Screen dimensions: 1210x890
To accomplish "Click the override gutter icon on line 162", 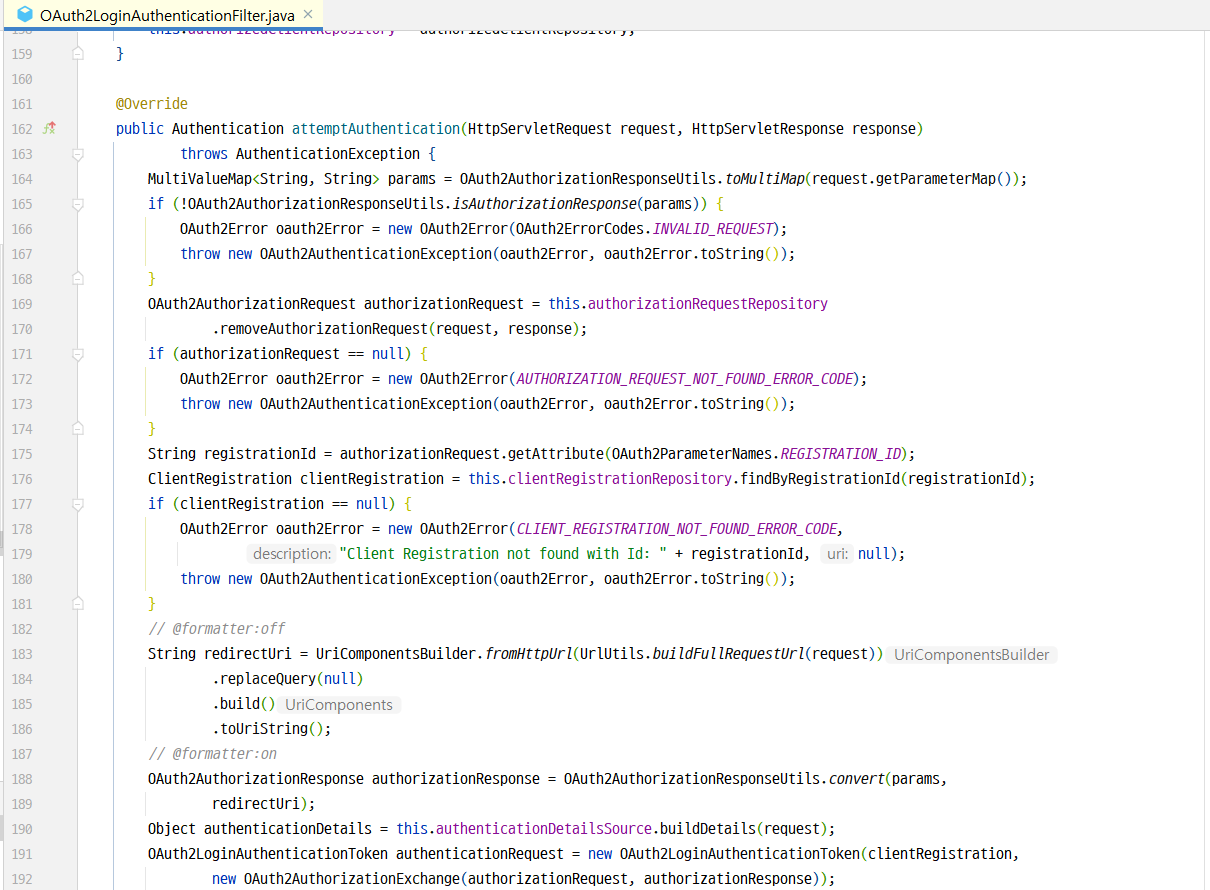I will pyautogui.click(x=48, y=129).
